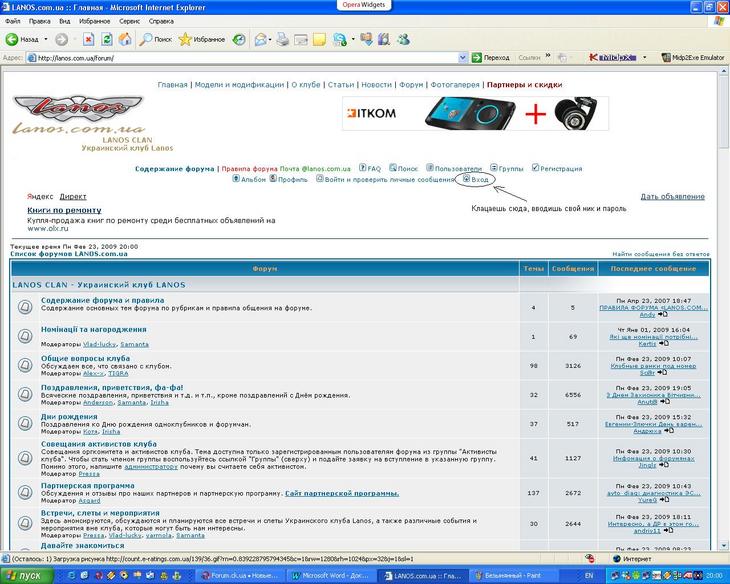Click the Windows Пуск start button

click(x=22, y=576)
